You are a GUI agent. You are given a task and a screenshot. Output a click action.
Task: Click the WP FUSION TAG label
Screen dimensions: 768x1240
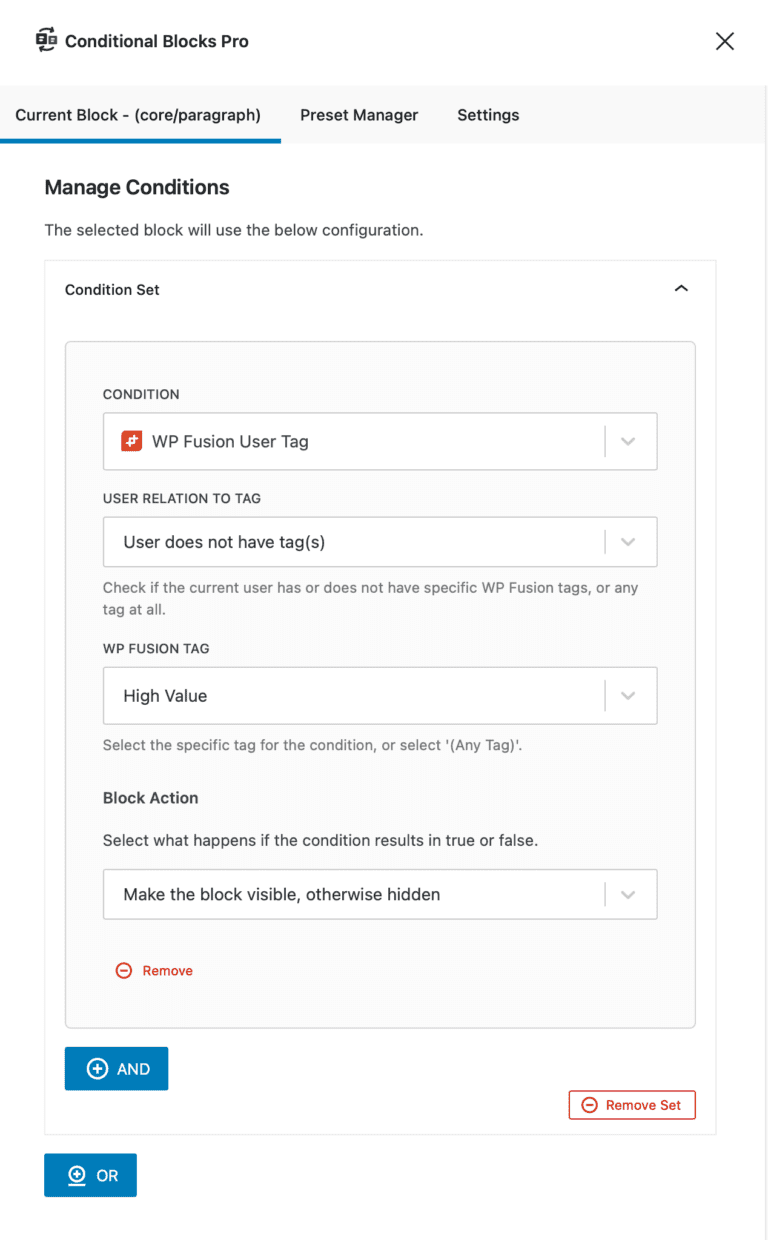click(156, 648)
